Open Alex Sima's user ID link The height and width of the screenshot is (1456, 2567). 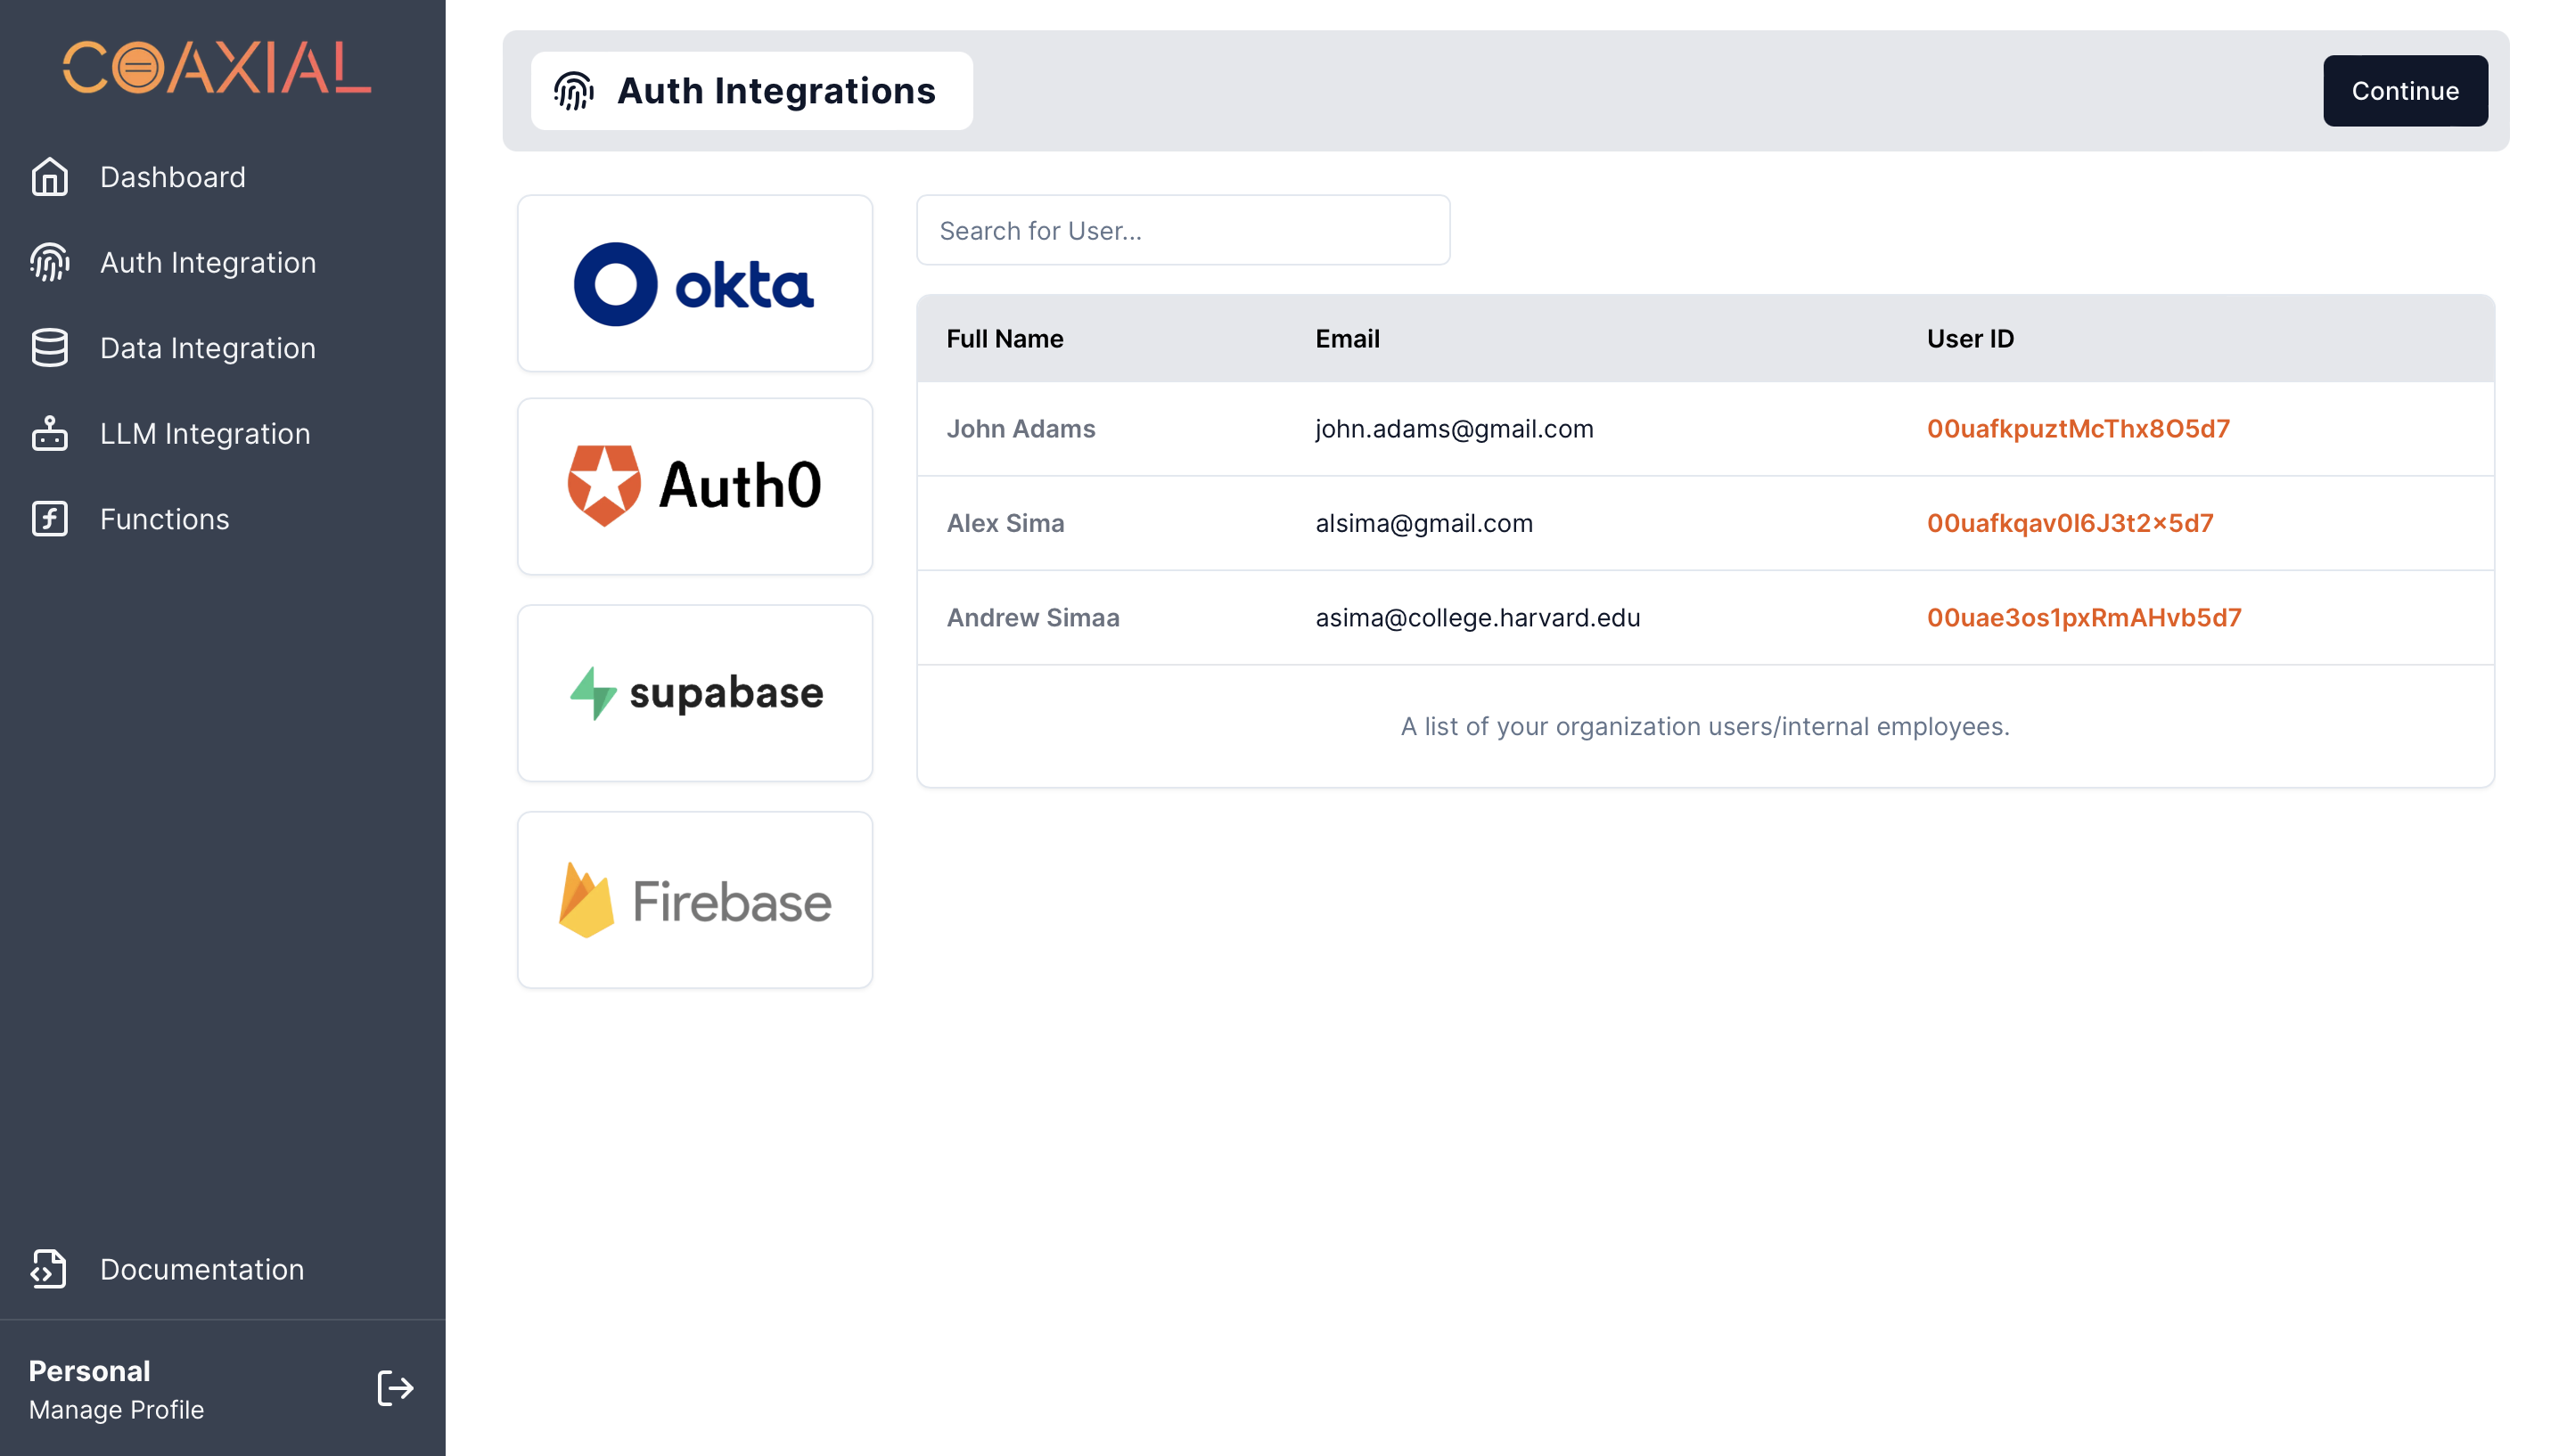[x=2069, y=523]
